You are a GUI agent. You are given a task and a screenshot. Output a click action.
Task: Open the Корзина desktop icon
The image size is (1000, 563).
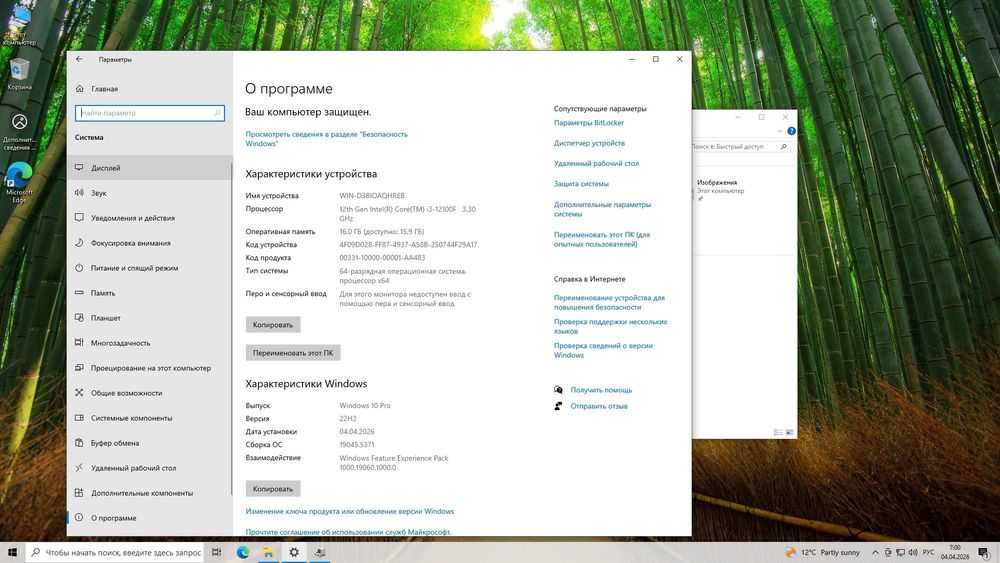(19, 75)
